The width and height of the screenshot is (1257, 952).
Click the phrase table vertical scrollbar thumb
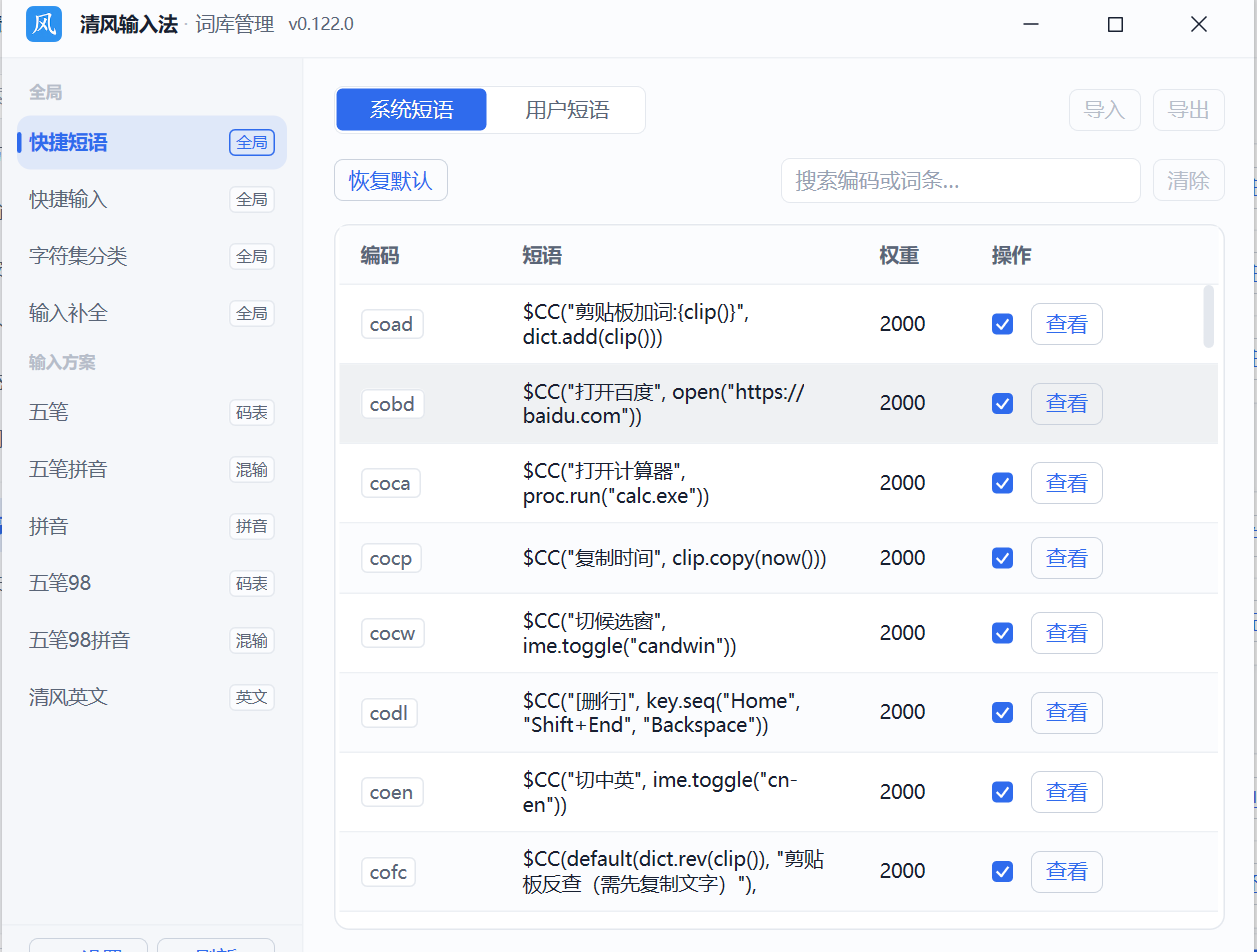[1209, 316]
